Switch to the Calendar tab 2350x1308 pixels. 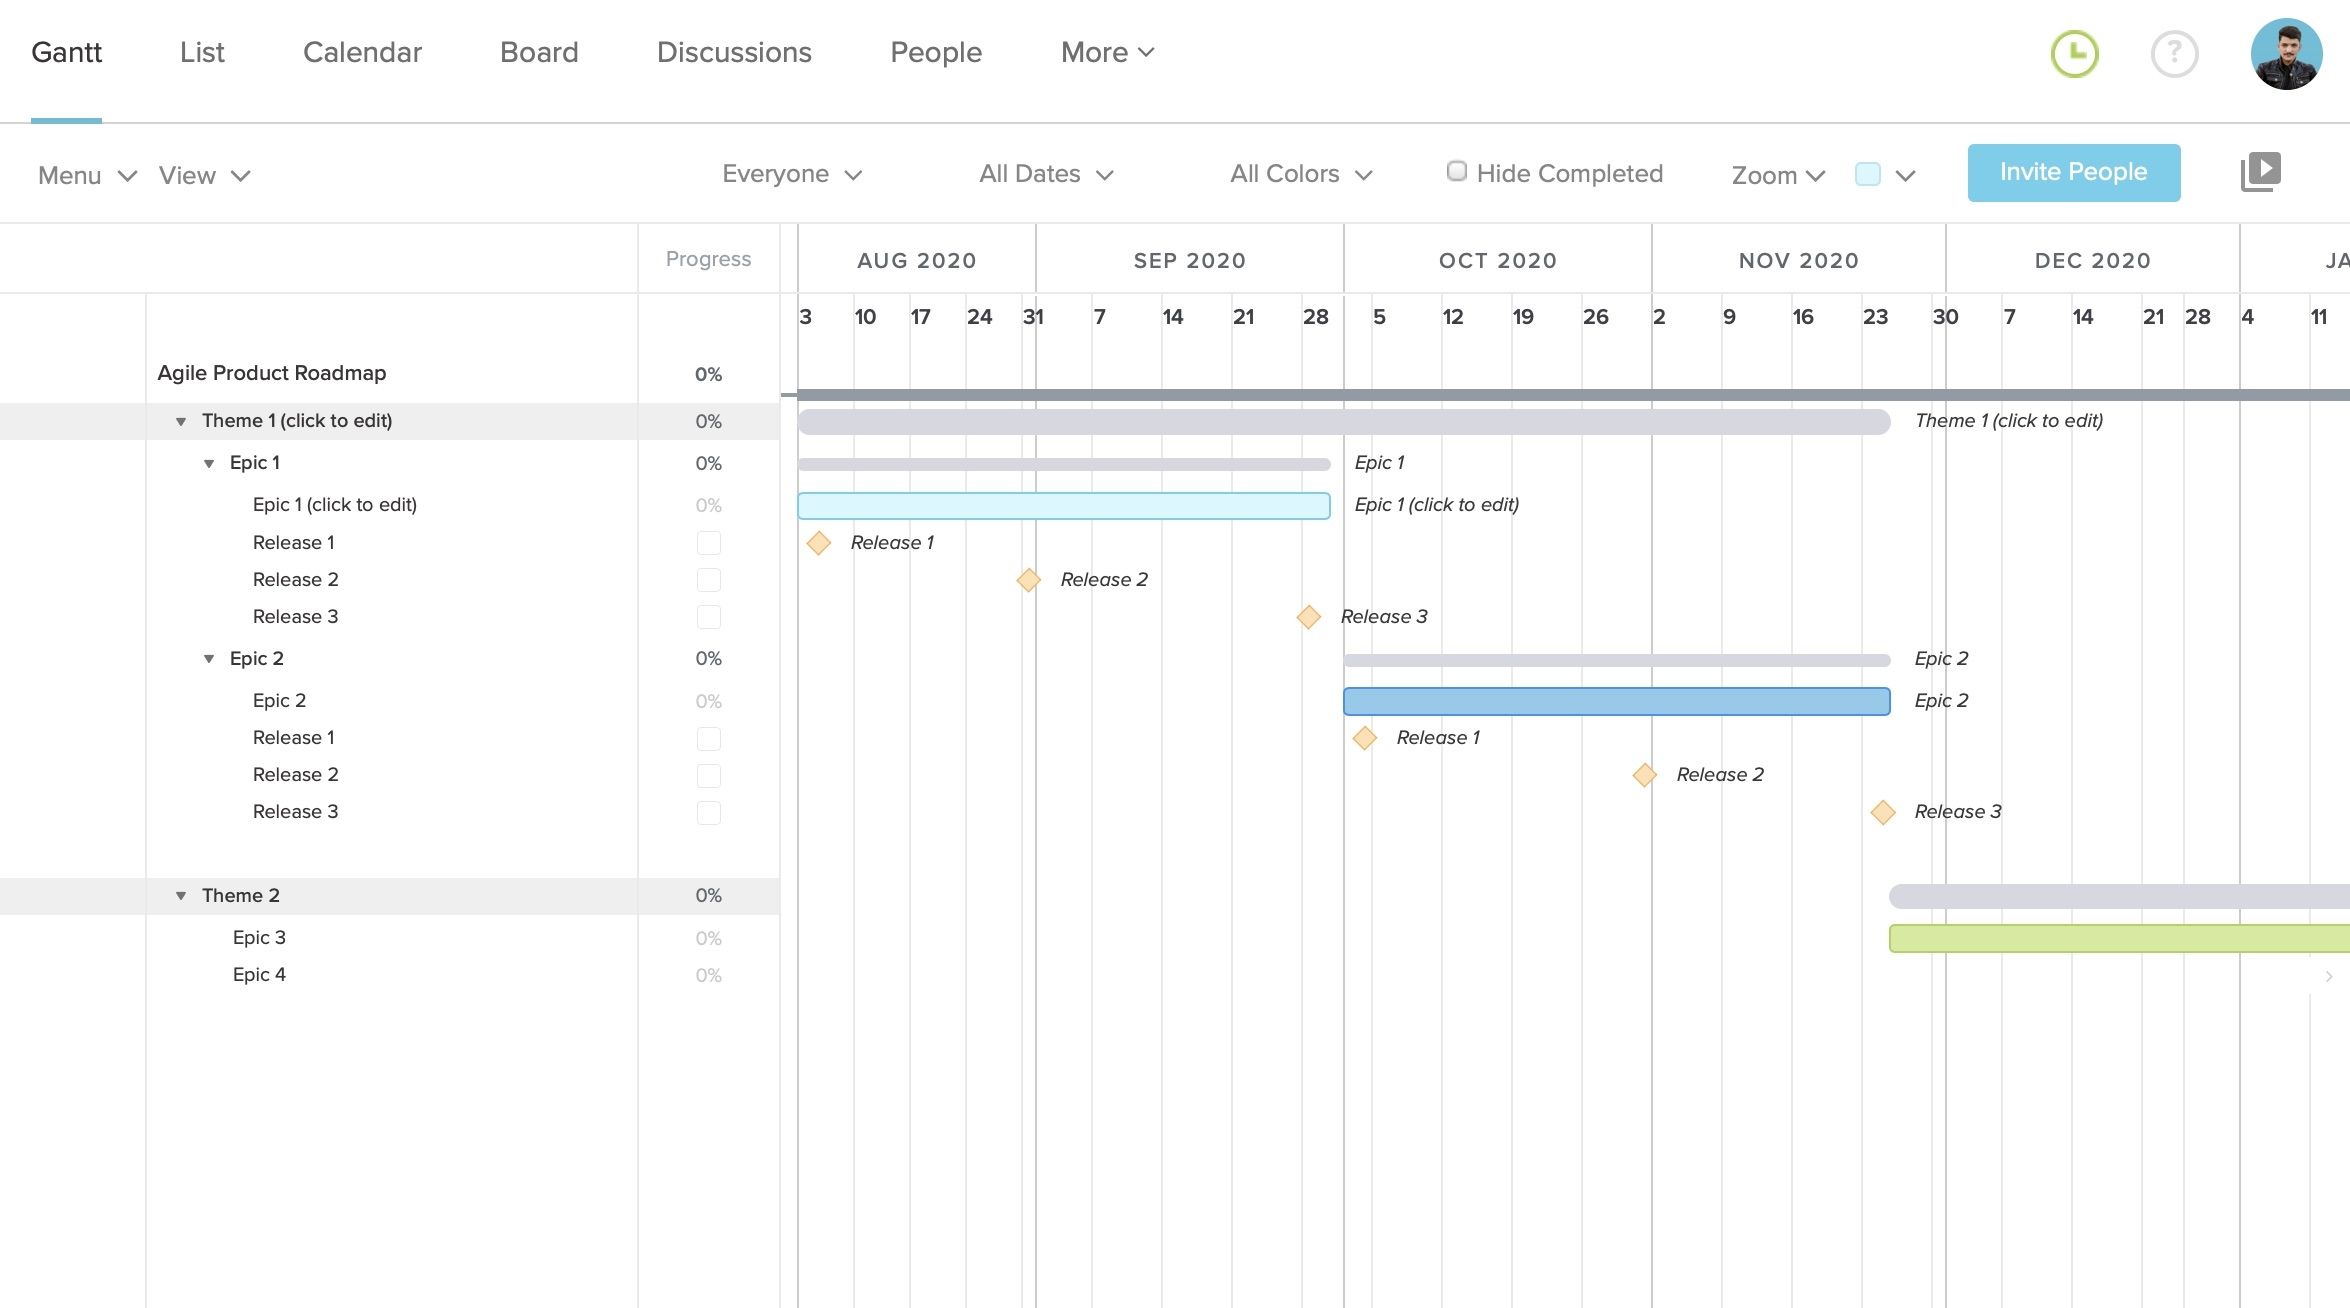click(x=362, y=52)
